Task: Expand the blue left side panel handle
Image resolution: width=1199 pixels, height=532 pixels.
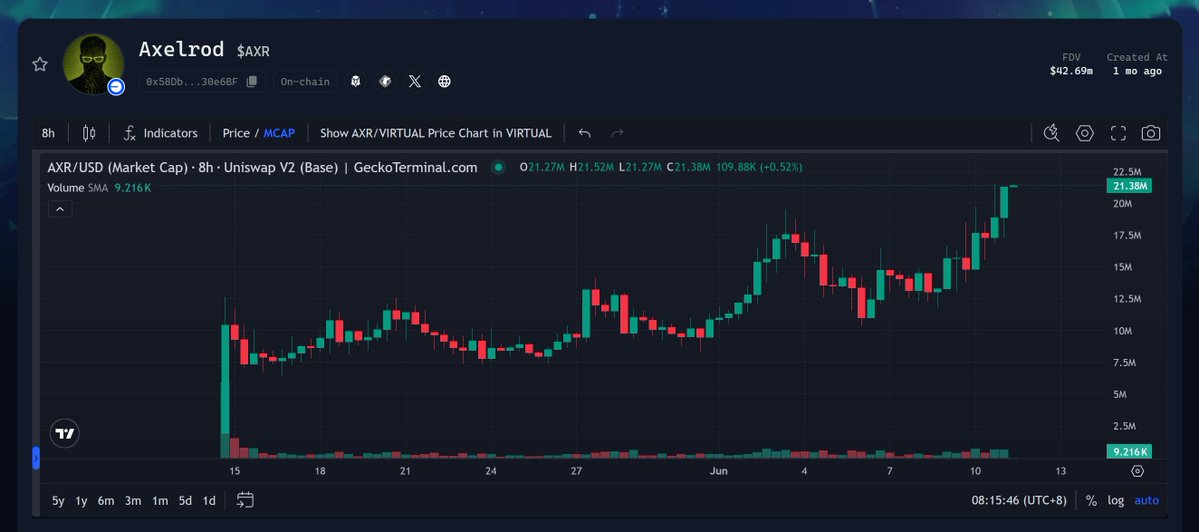Action: (x=35, y=458)
